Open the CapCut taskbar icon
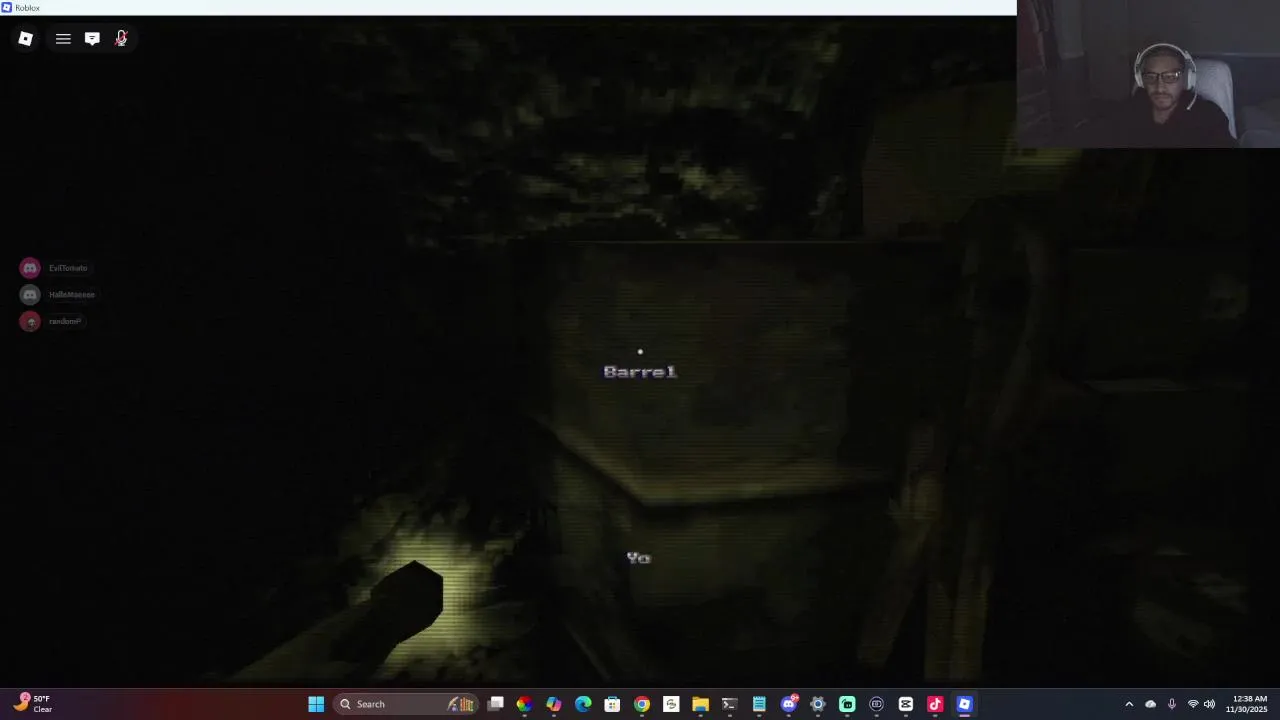Screen dimensions: 1280x720 tap(906, 704)
